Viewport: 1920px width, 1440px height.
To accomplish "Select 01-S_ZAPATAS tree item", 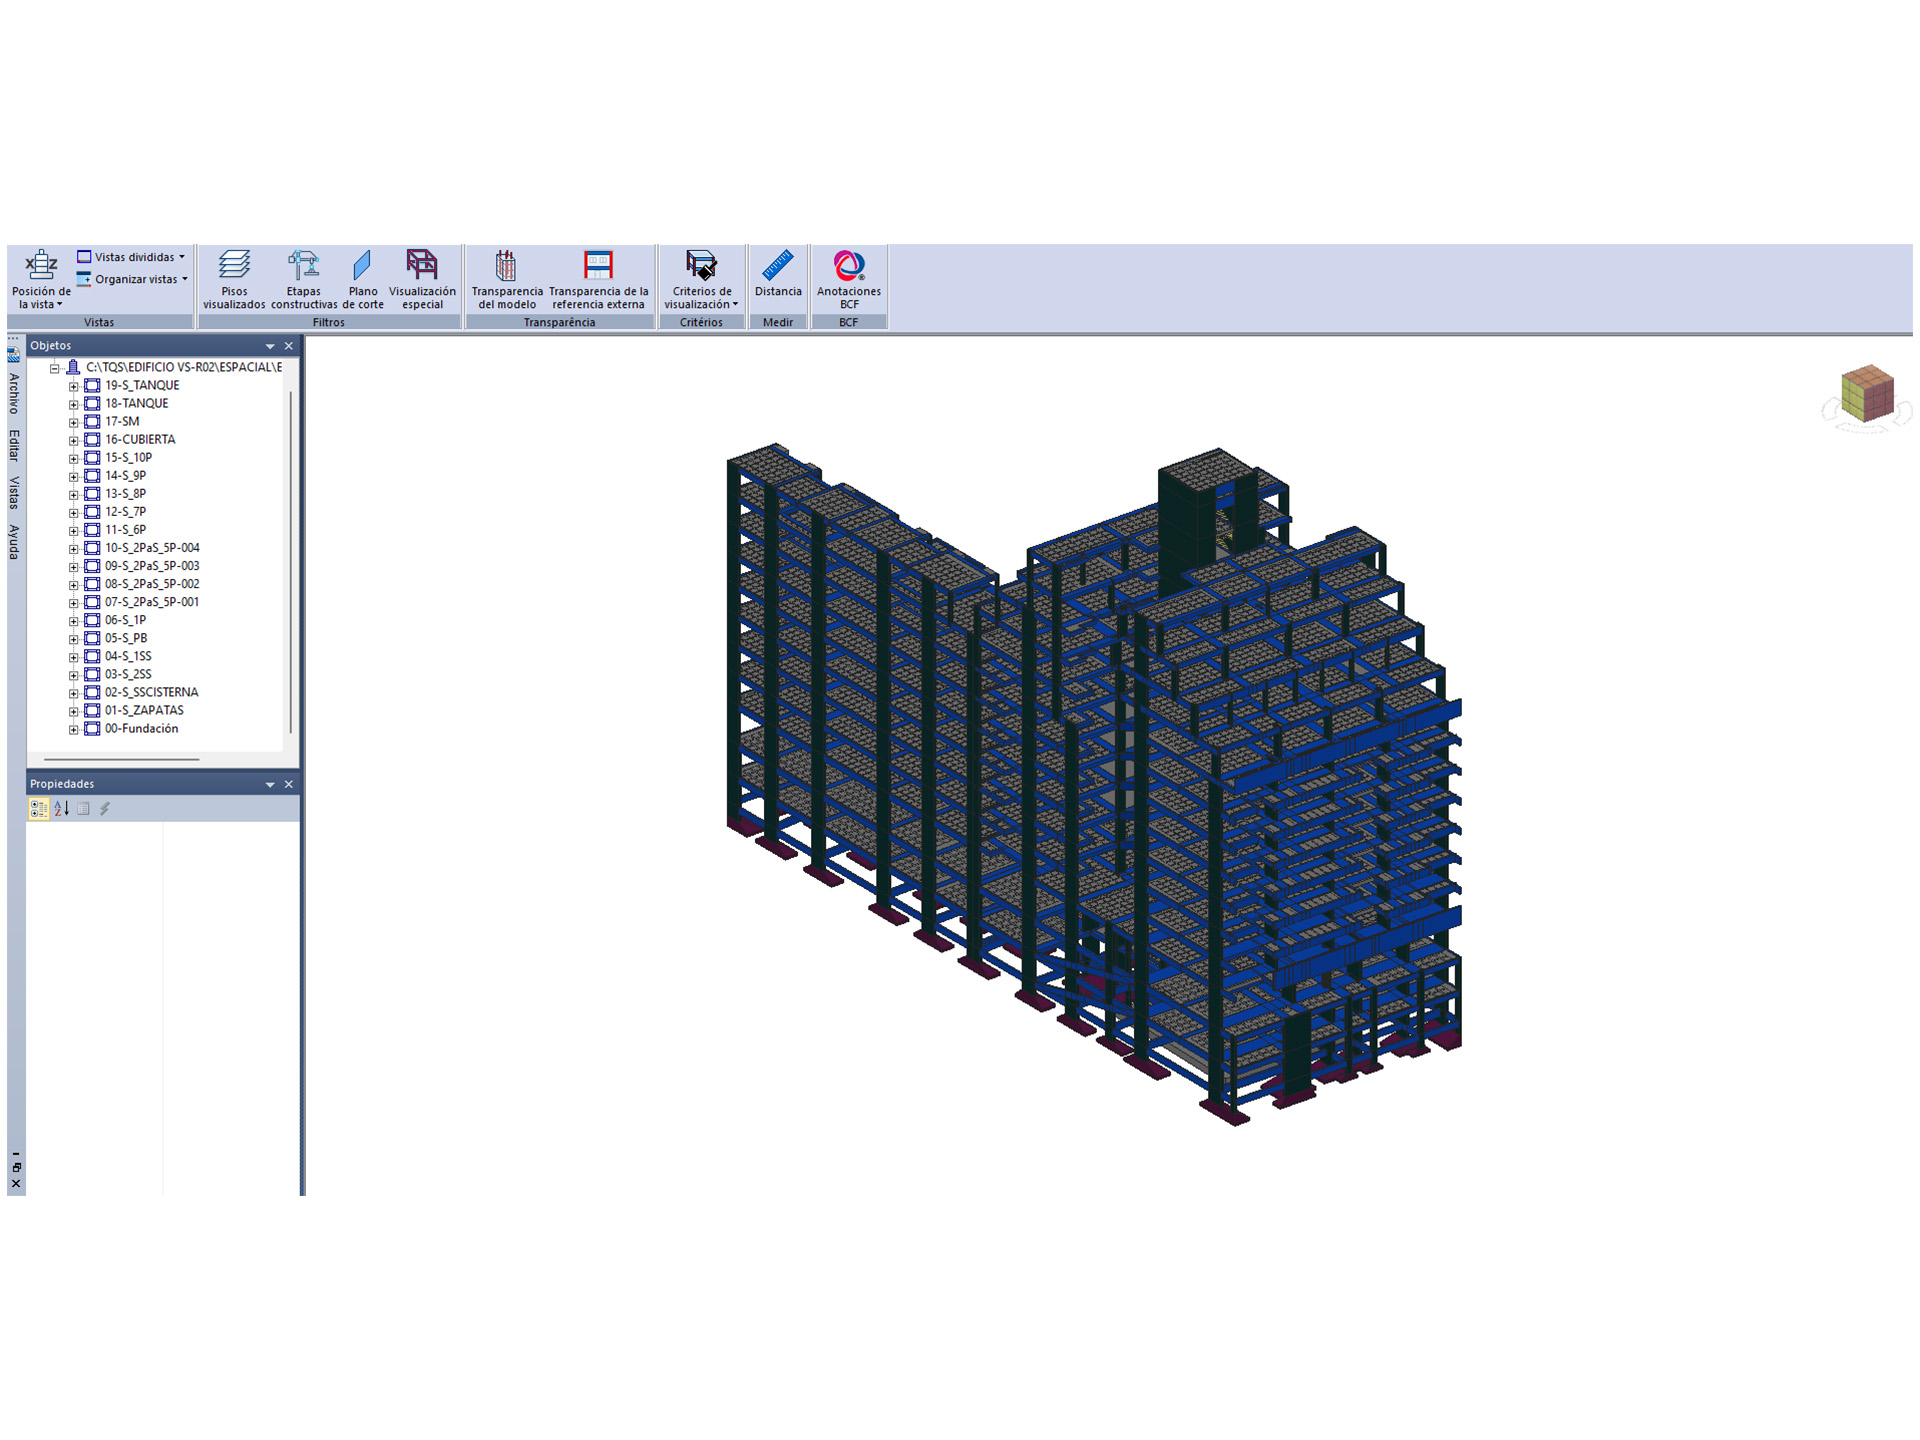I will [144, 710].
